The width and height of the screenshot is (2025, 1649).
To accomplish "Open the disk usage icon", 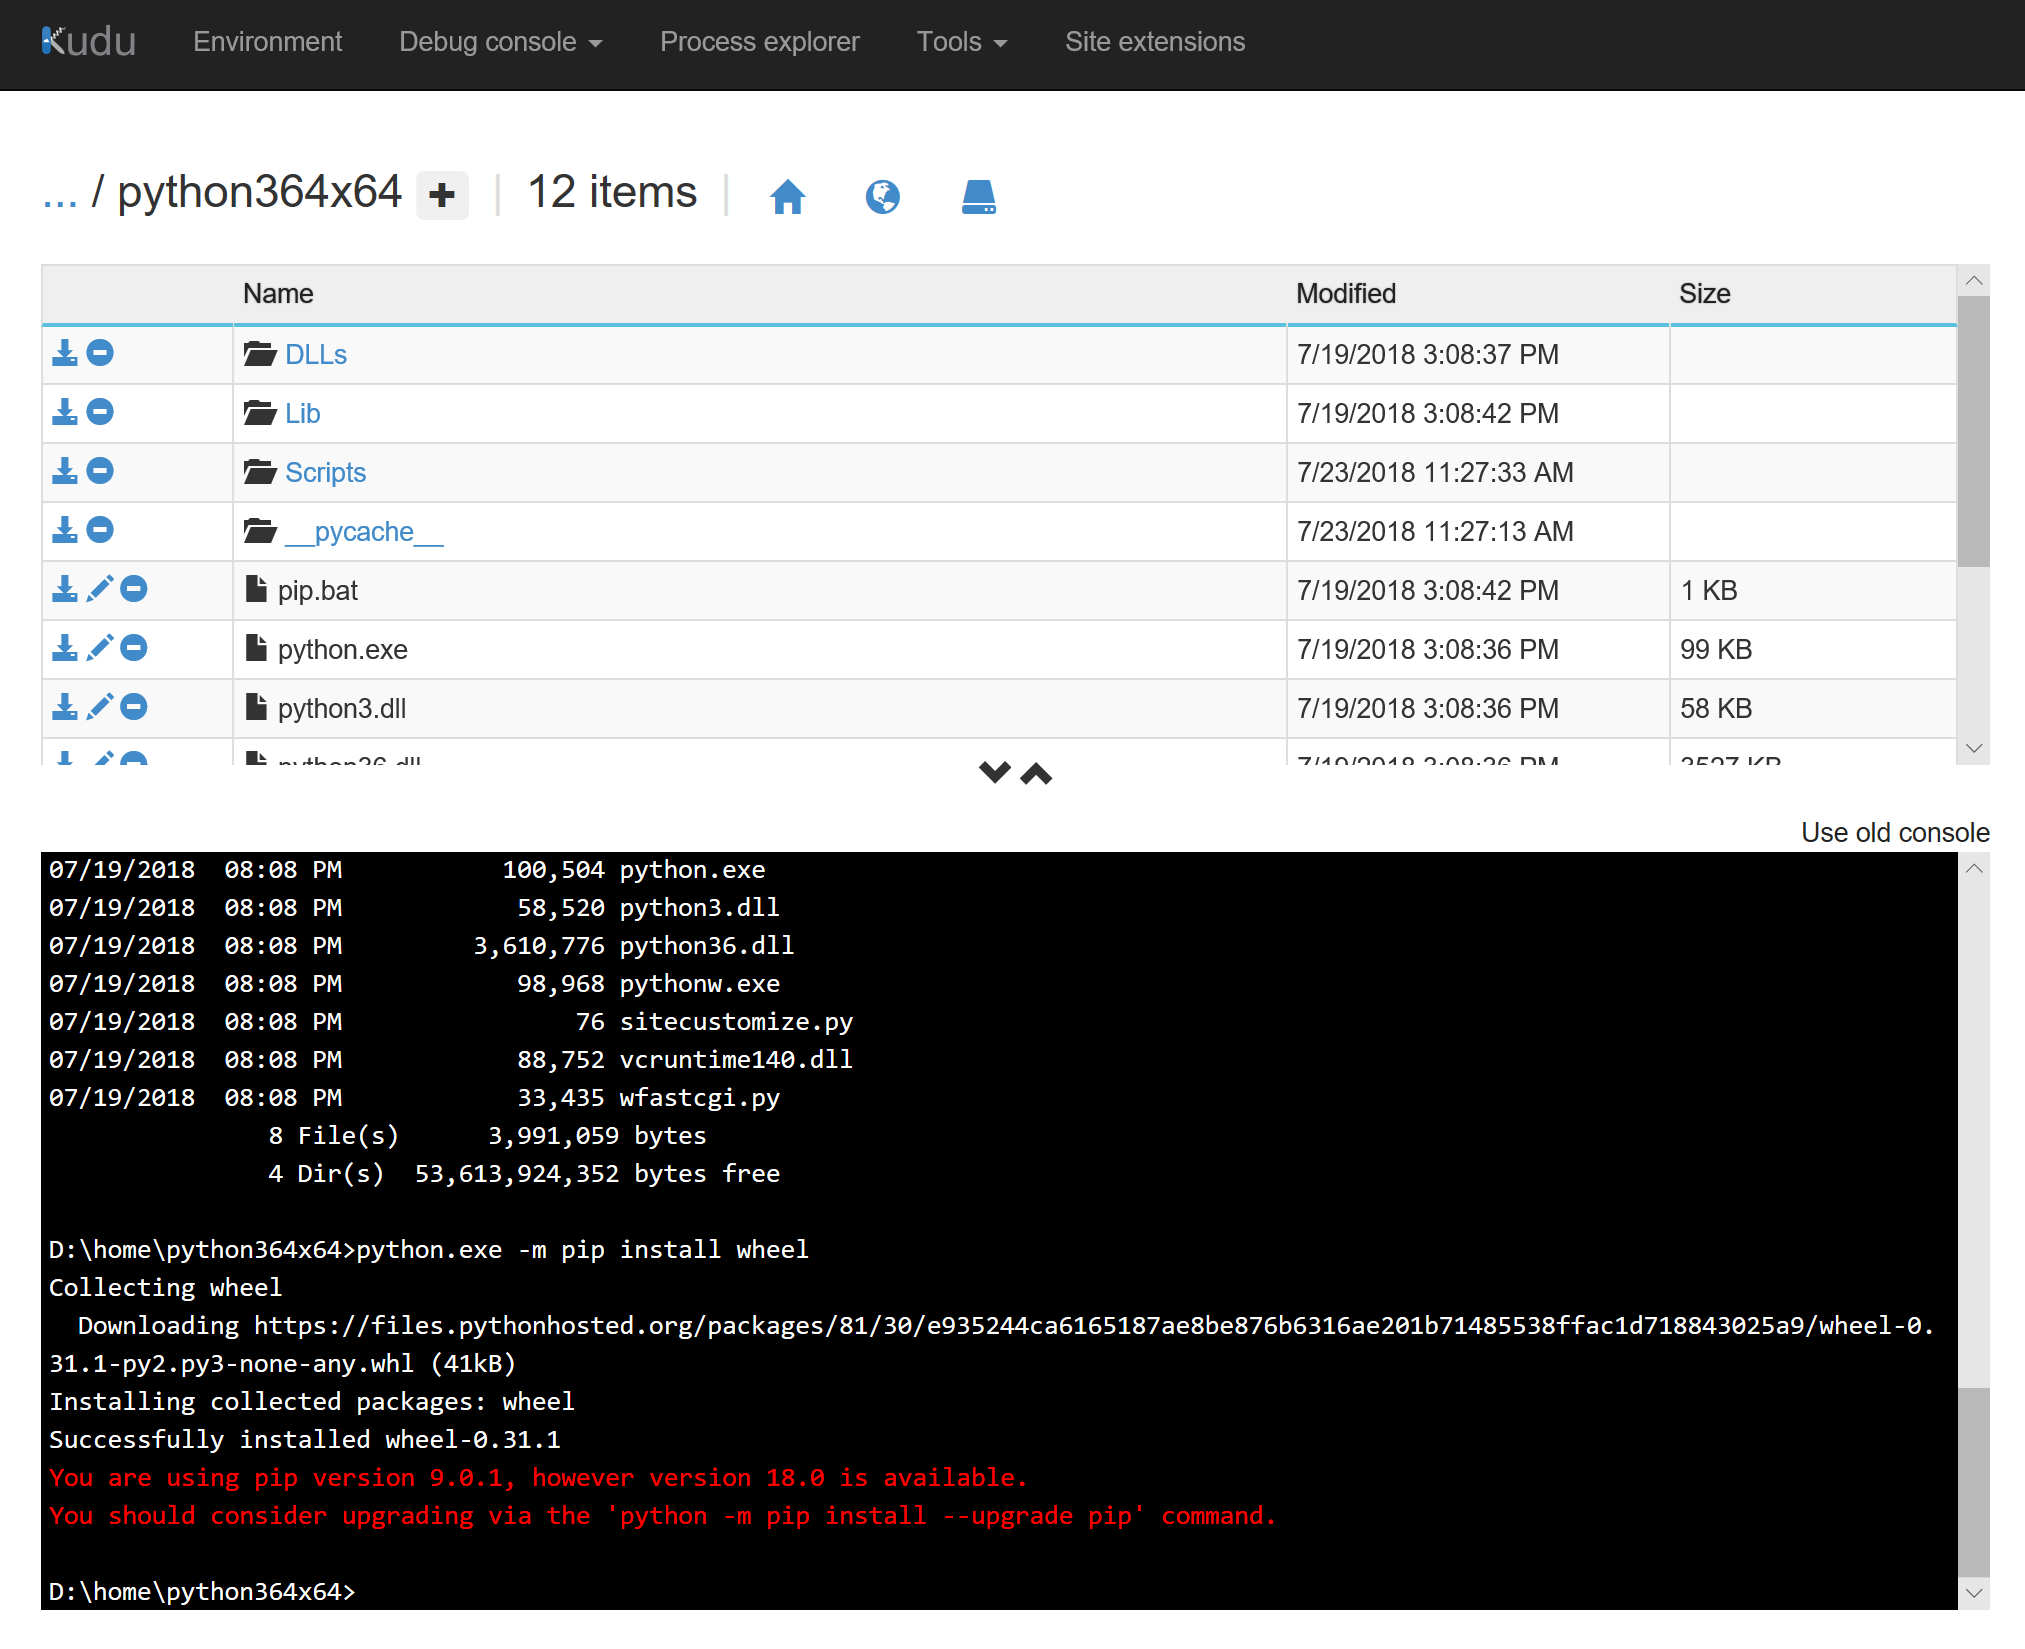I will pyautogui.click(x=978, y=196).
